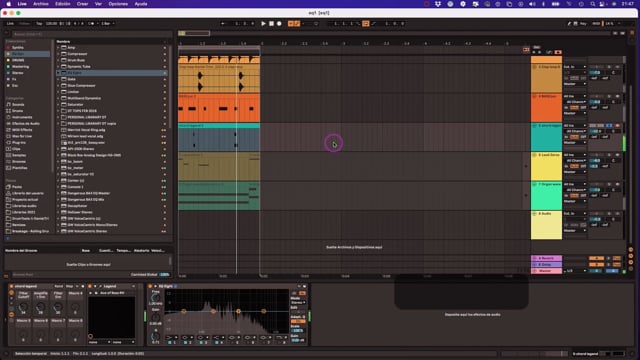Screen dimensions: 640x360
Task: Open the Instruments category in the browser
Action: point(22,117)
